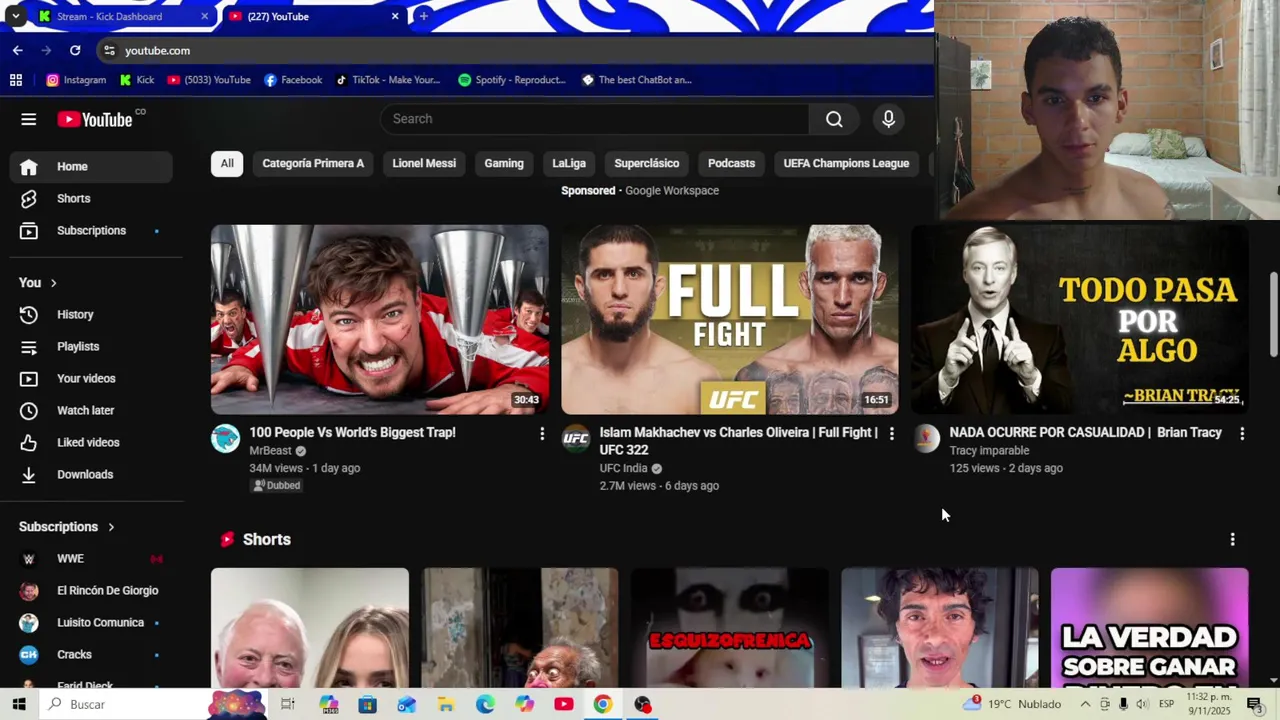Viewport: 1280px width, 720px height.
Task: Show hidden system tray icons
Action: click(x=1085, y=705)
